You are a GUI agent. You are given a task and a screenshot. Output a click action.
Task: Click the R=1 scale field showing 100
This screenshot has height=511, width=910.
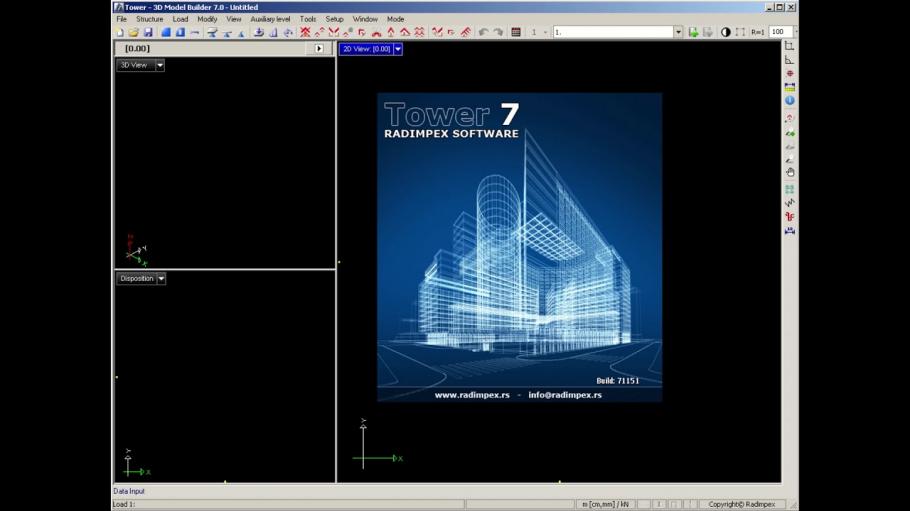[x=780, y=32]
